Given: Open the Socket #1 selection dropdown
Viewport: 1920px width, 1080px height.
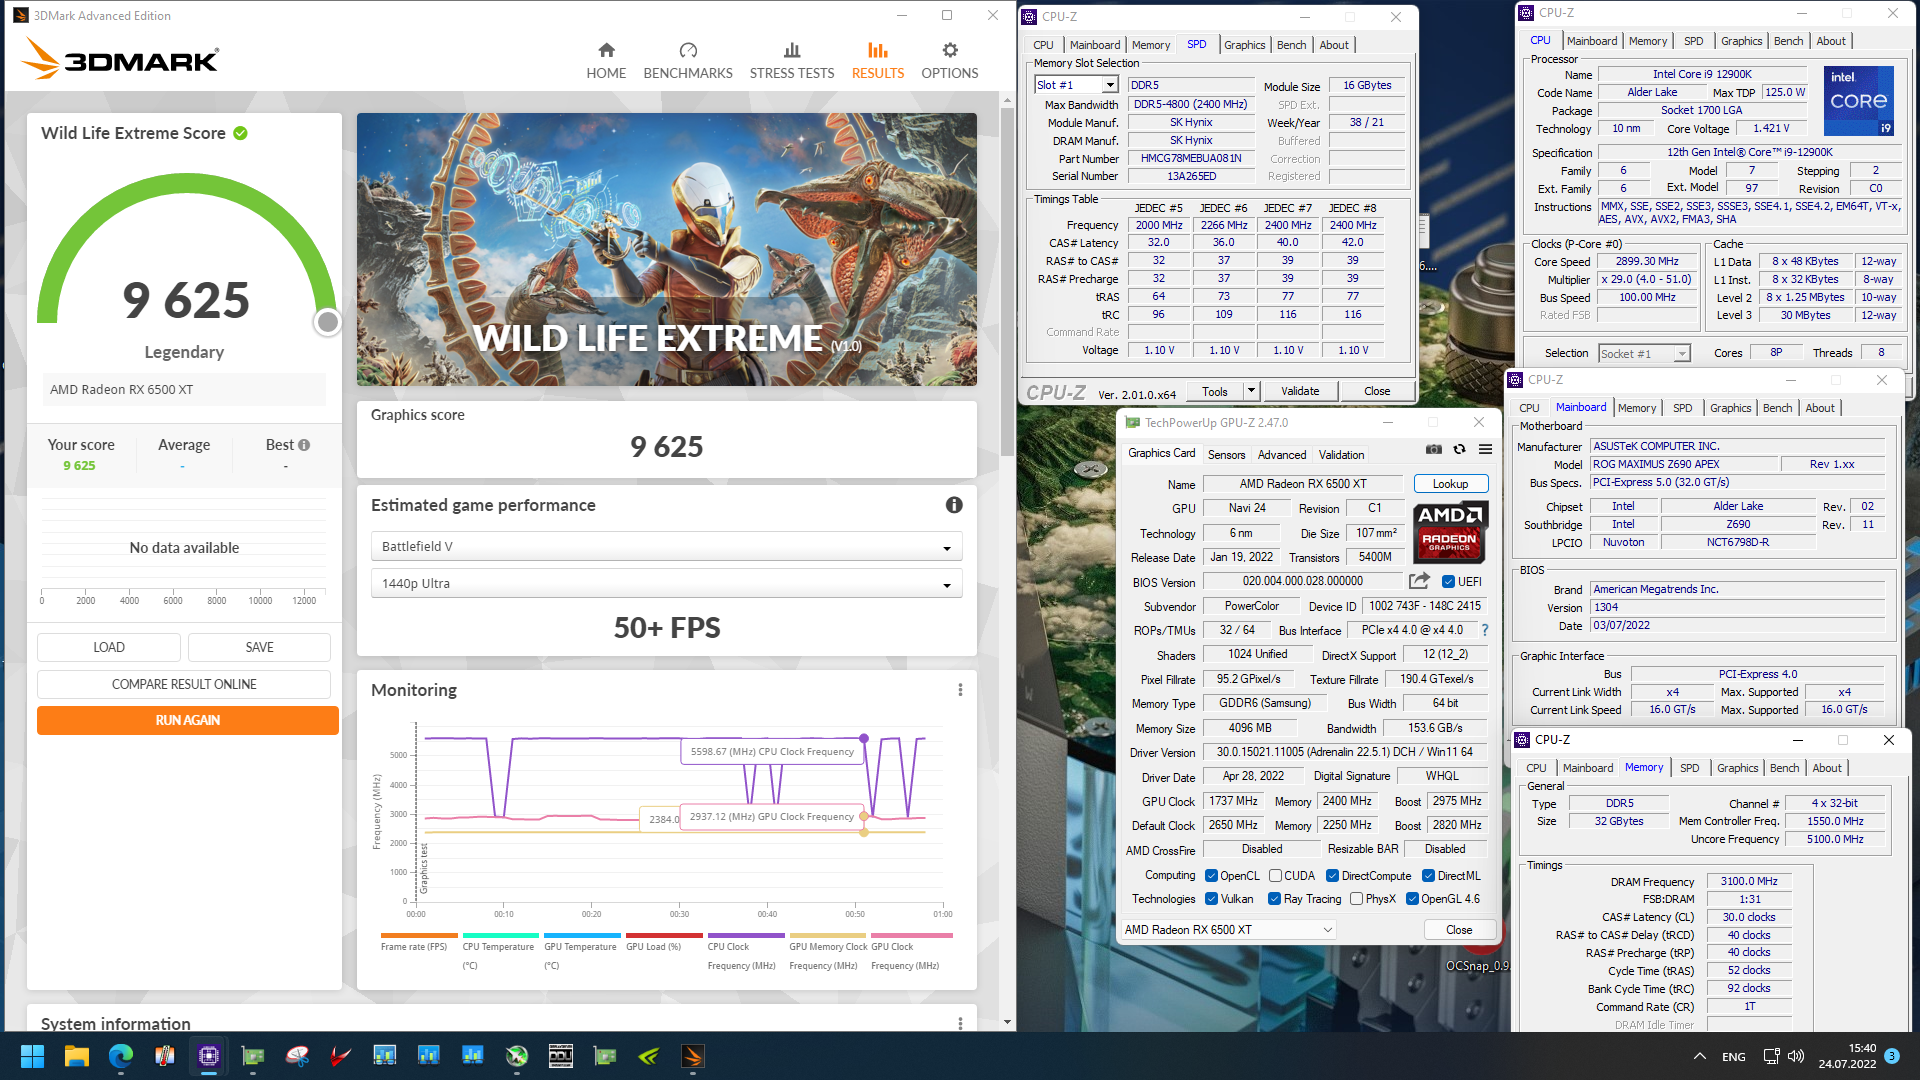Looking at the screenshot, I should (1643, 353).
